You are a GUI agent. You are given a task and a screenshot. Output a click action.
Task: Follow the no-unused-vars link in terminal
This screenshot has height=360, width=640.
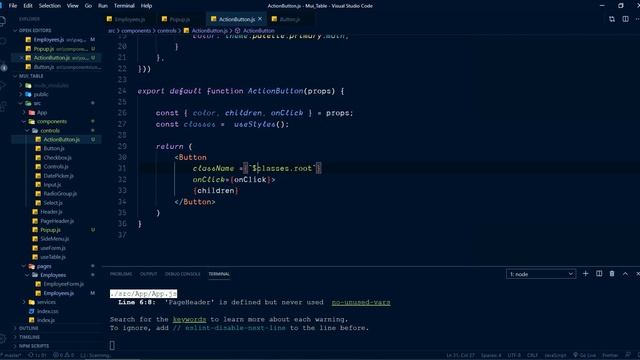pos(361,302)
